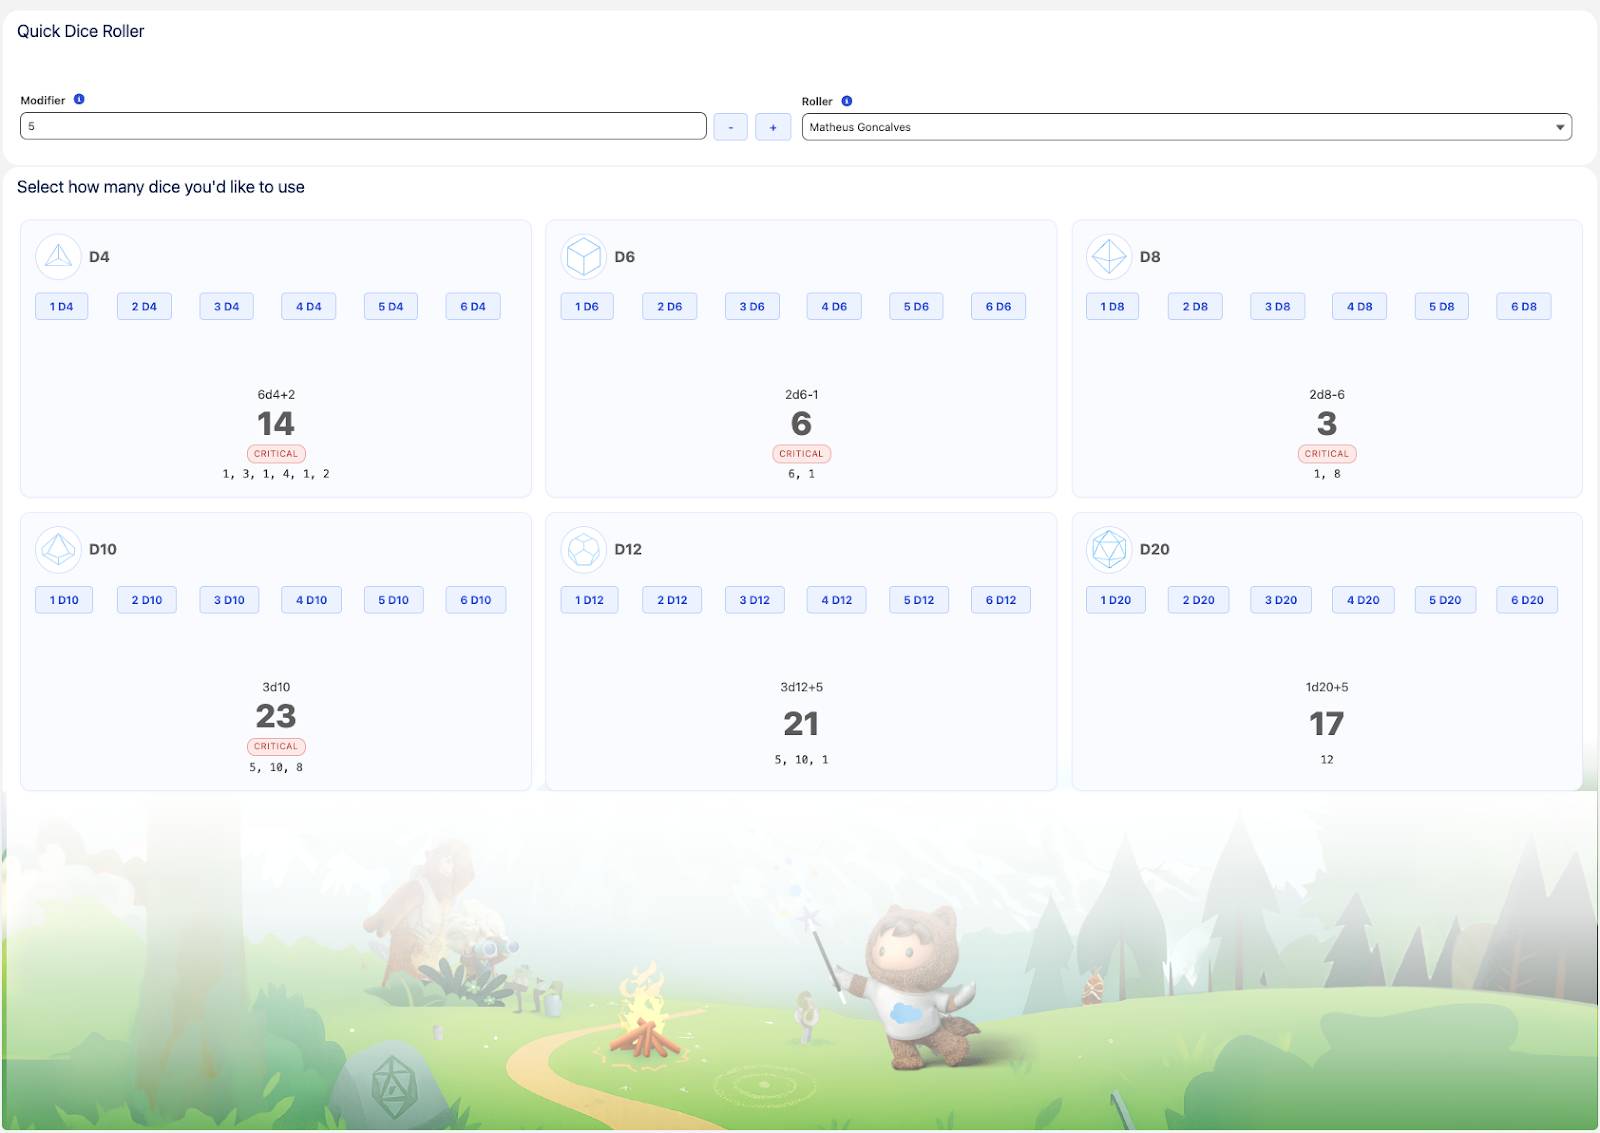Viewport: 1600px width, 1133px height.
Task: Open the Roller info tooltip icon
Action: point(847,101)
